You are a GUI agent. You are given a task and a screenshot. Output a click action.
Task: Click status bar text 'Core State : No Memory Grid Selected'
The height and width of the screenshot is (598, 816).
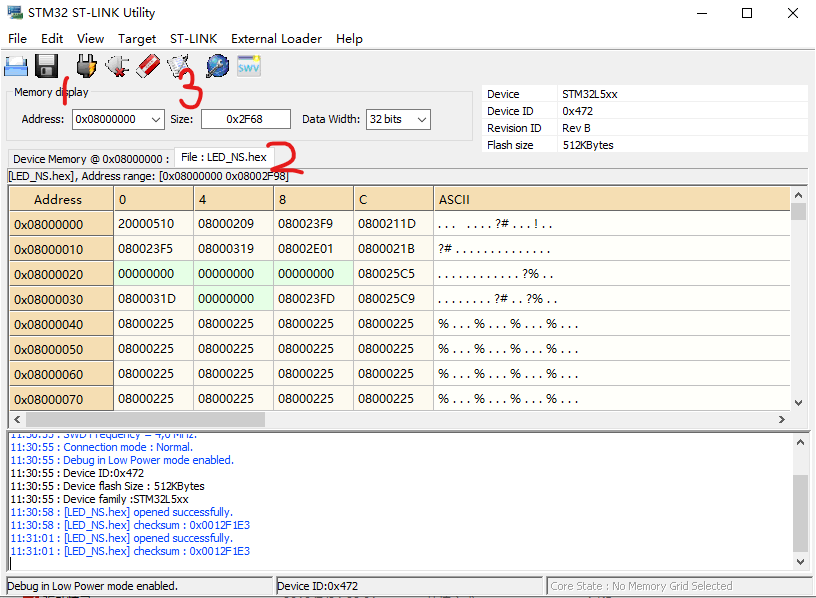click(641, 586)
